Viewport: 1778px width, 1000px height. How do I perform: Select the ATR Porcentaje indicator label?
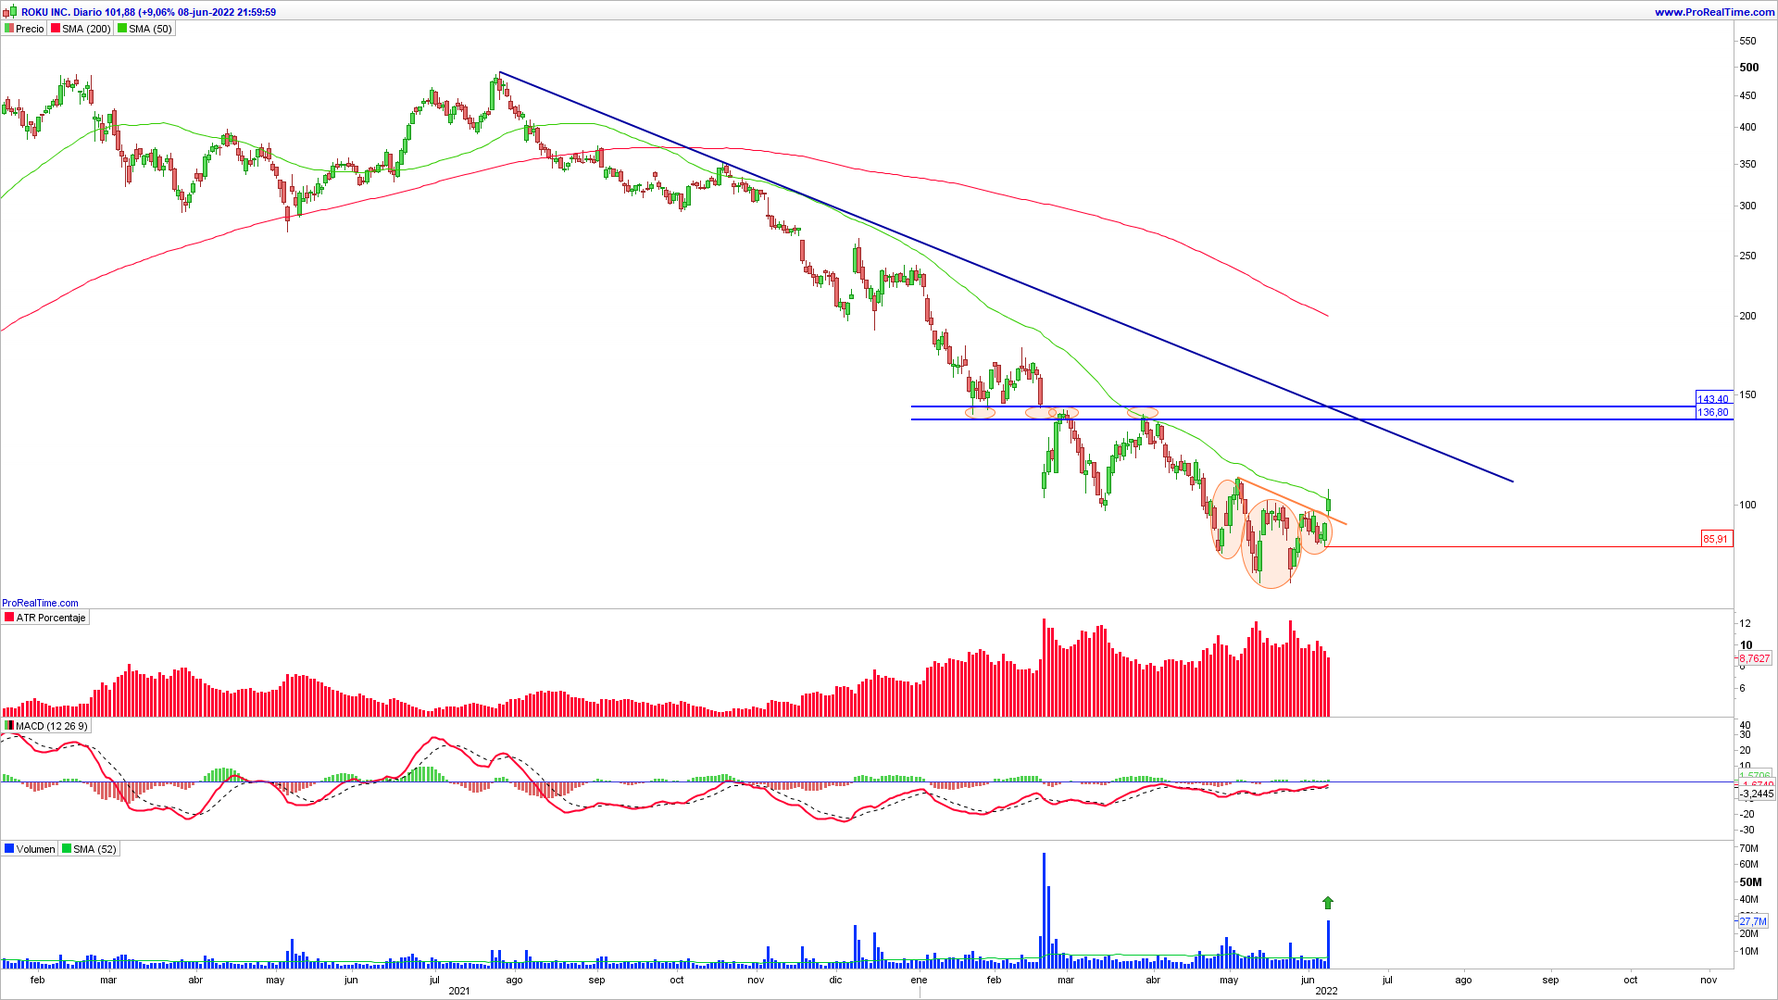pyautogui.click(x=46, y=618)
